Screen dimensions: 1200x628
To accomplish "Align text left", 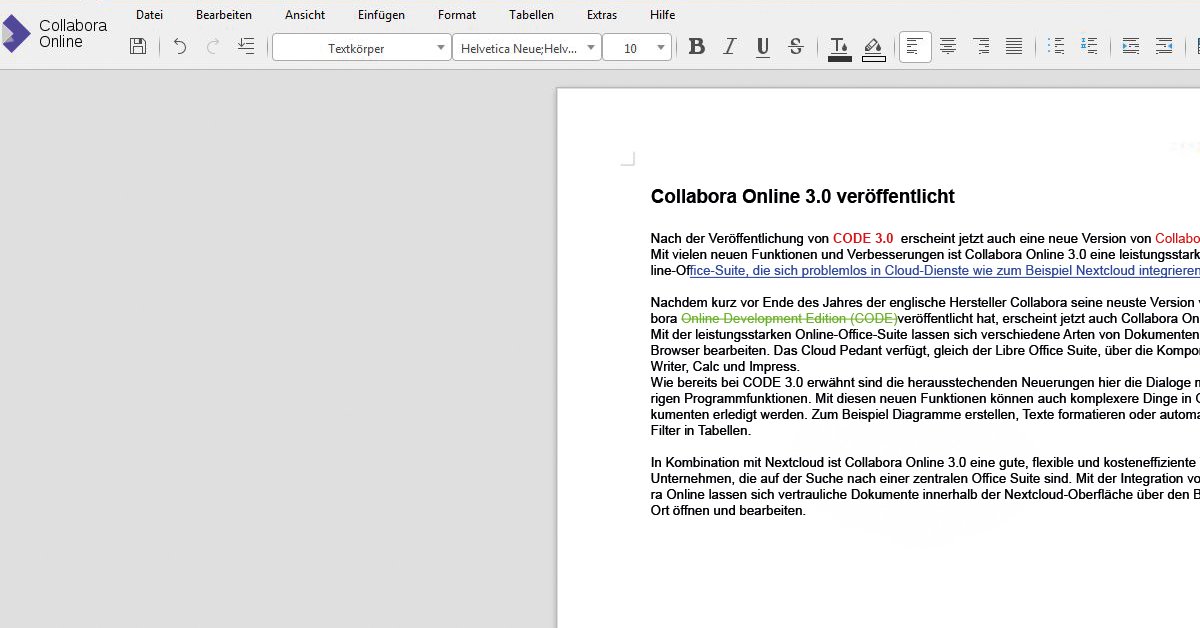I will (x=915, y=47).
